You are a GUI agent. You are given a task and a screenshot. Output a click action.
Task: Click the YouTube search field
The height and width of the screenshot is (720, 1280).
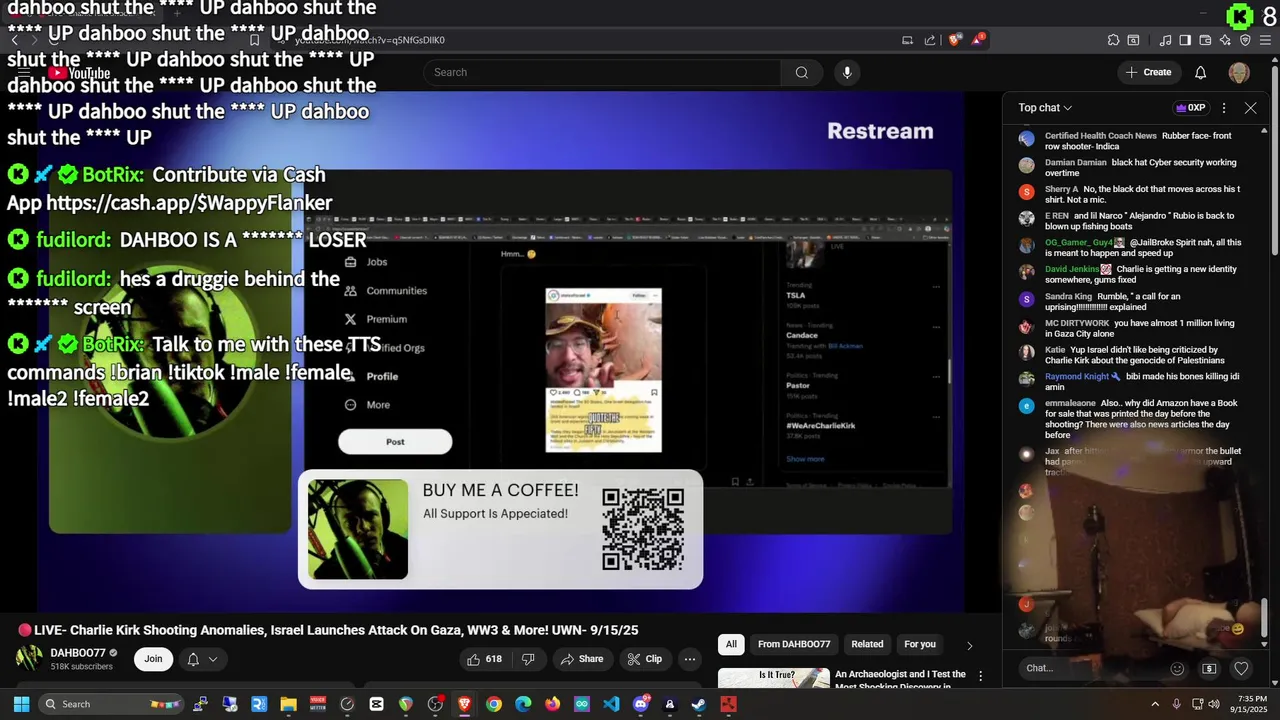[x=602, y=72]
